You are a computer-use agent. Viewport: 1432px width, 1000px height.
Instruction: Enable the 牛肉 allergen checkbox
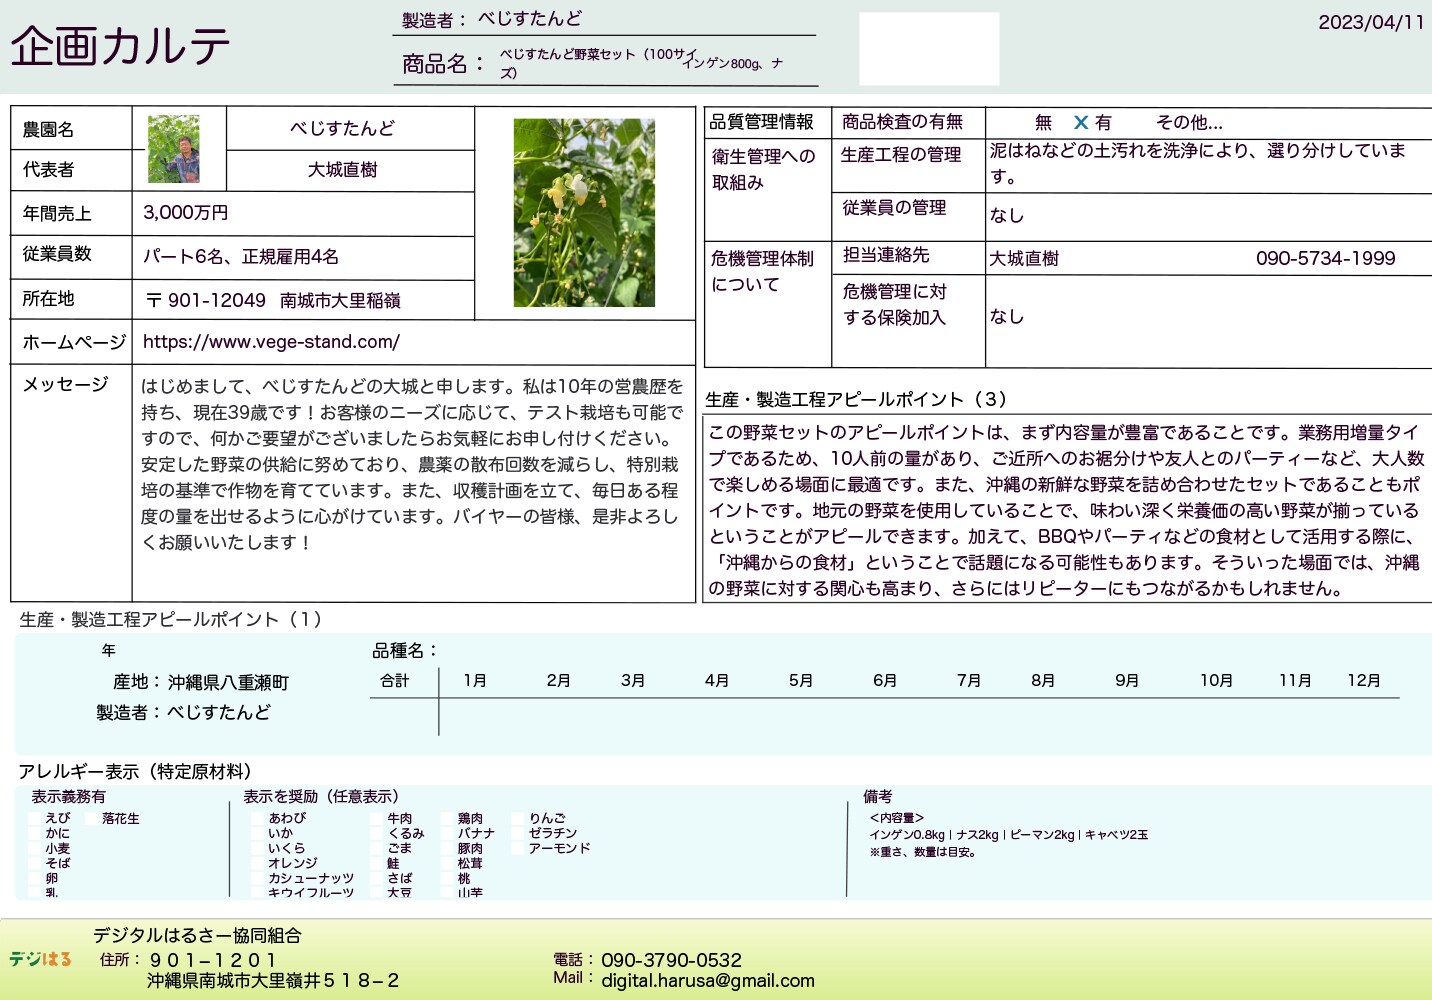pos(378,818)
